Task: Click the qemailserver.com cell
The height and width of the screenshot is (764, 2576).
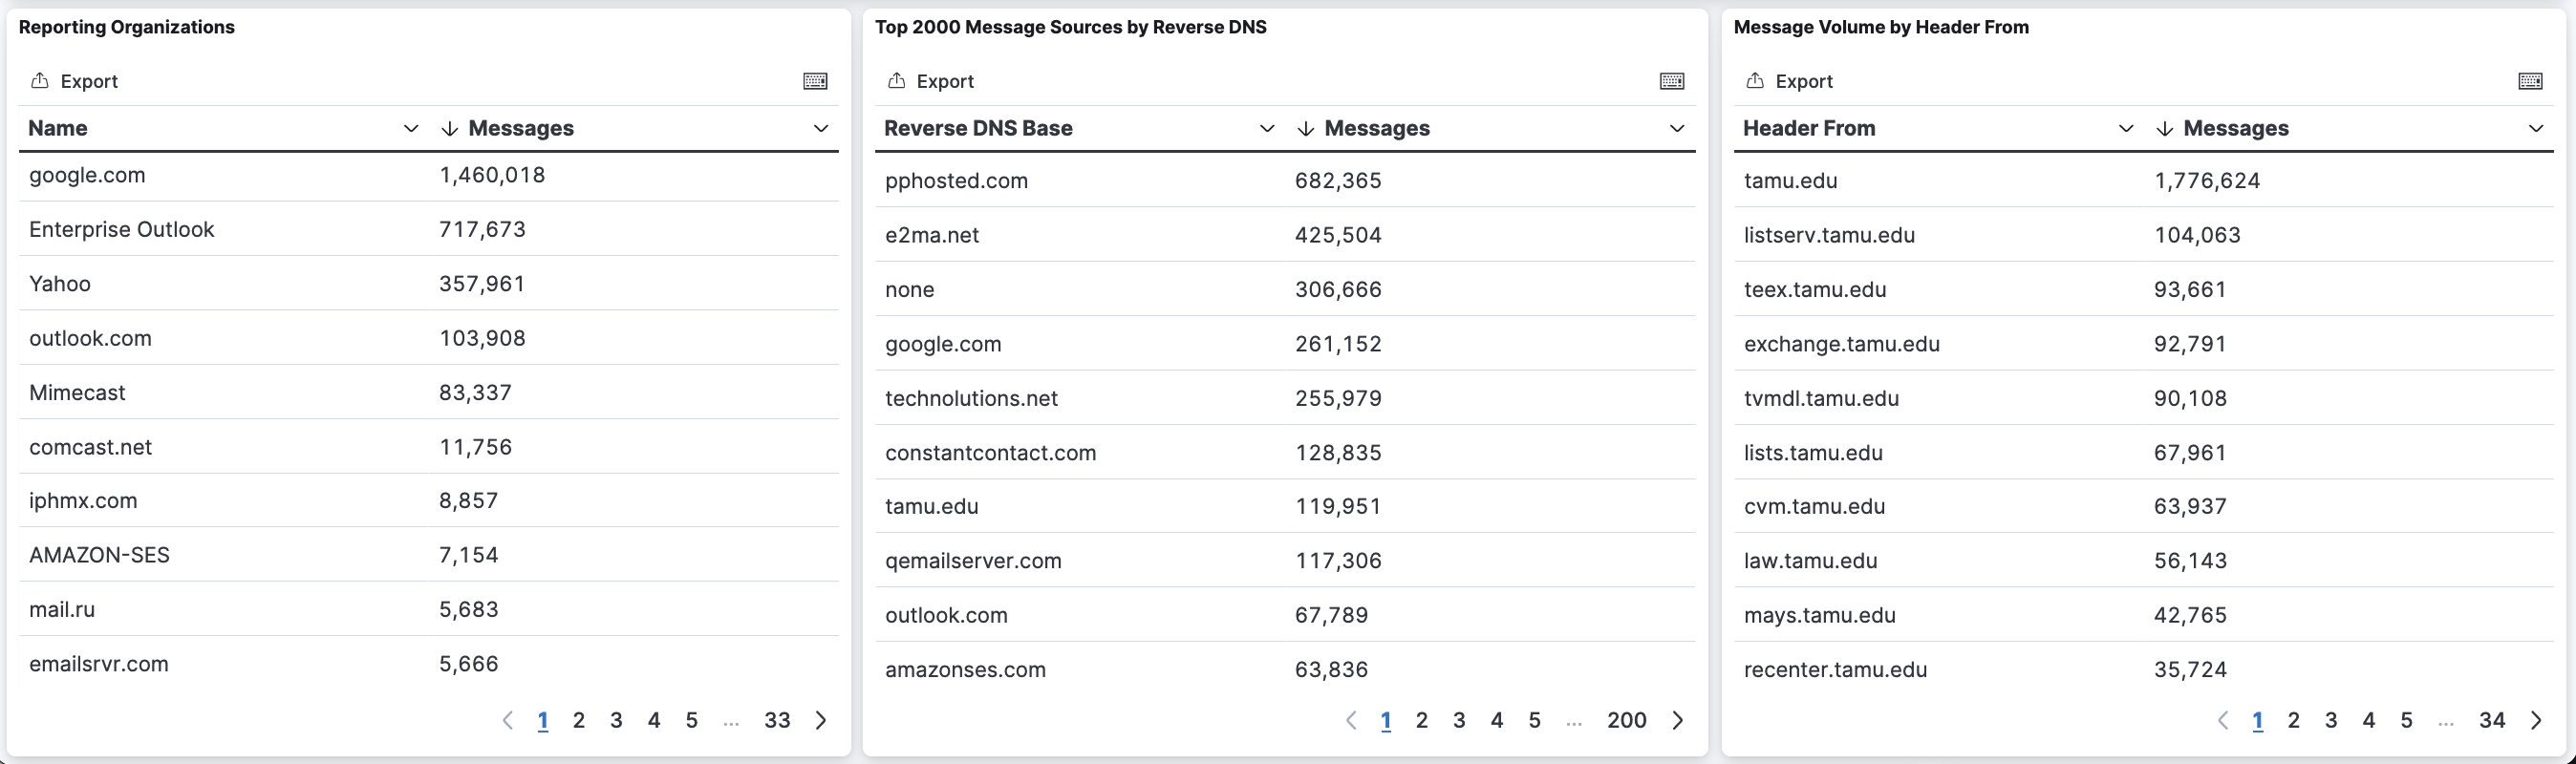Action: [973, 561]
